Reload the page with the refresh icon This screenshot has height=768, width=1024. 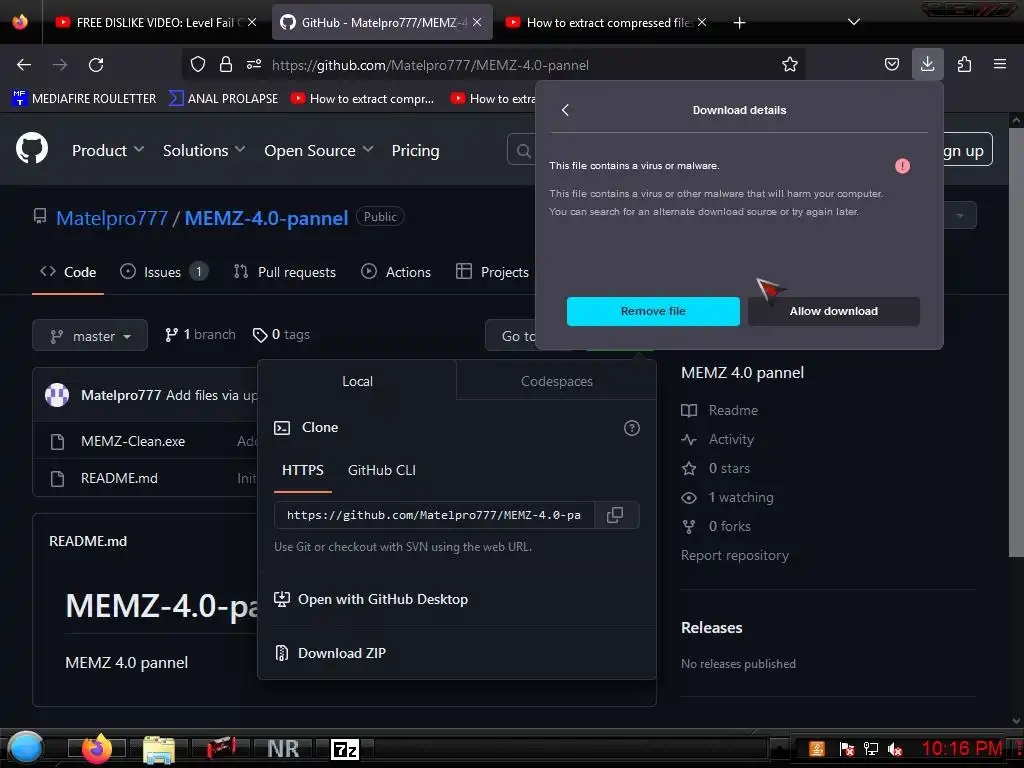click(x=96, y=65)
